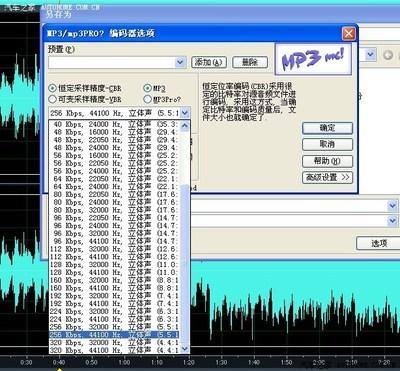Open help via 帮助(H) button
Viewport: 400px width, 371px height.
pyautogui.click(x=327, y=161)
